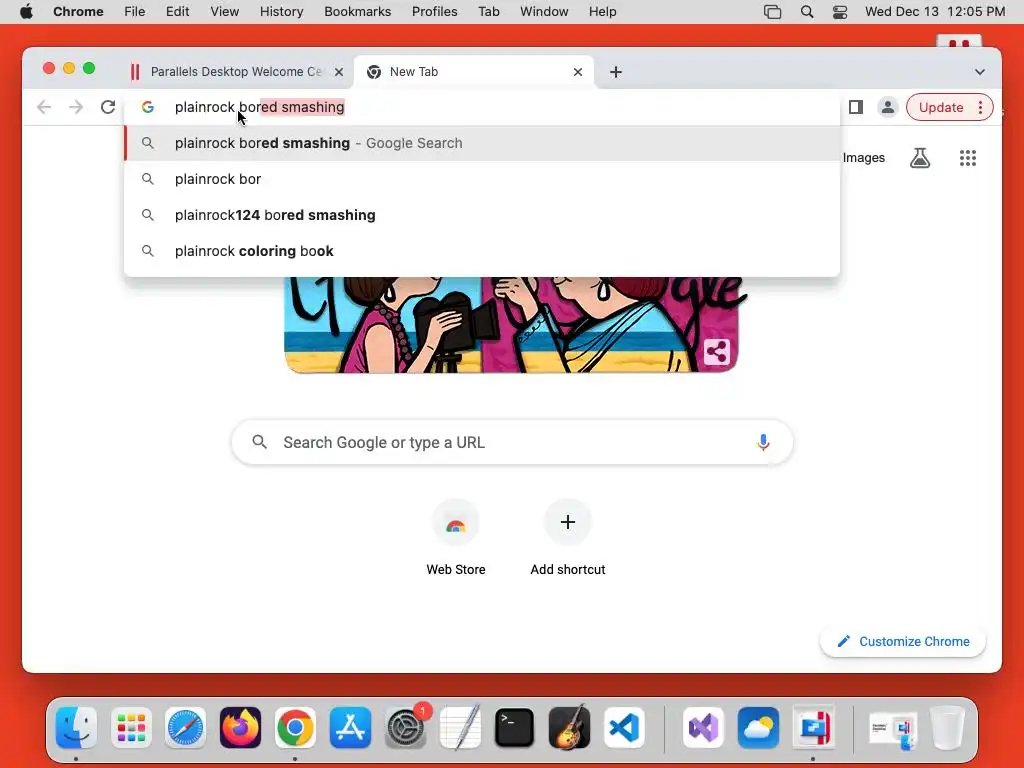Viewport: 1024px width, 768px height.
Task: Open Customize Chrome button
Action: coord(903,641)
